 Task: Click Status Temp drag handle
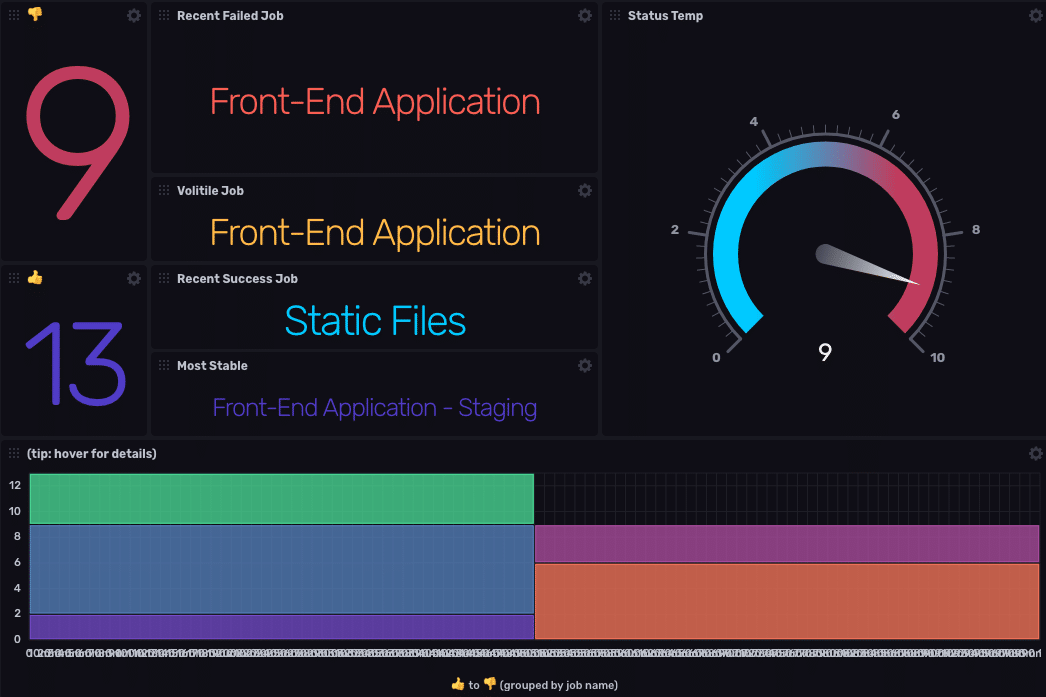(615, 15)
